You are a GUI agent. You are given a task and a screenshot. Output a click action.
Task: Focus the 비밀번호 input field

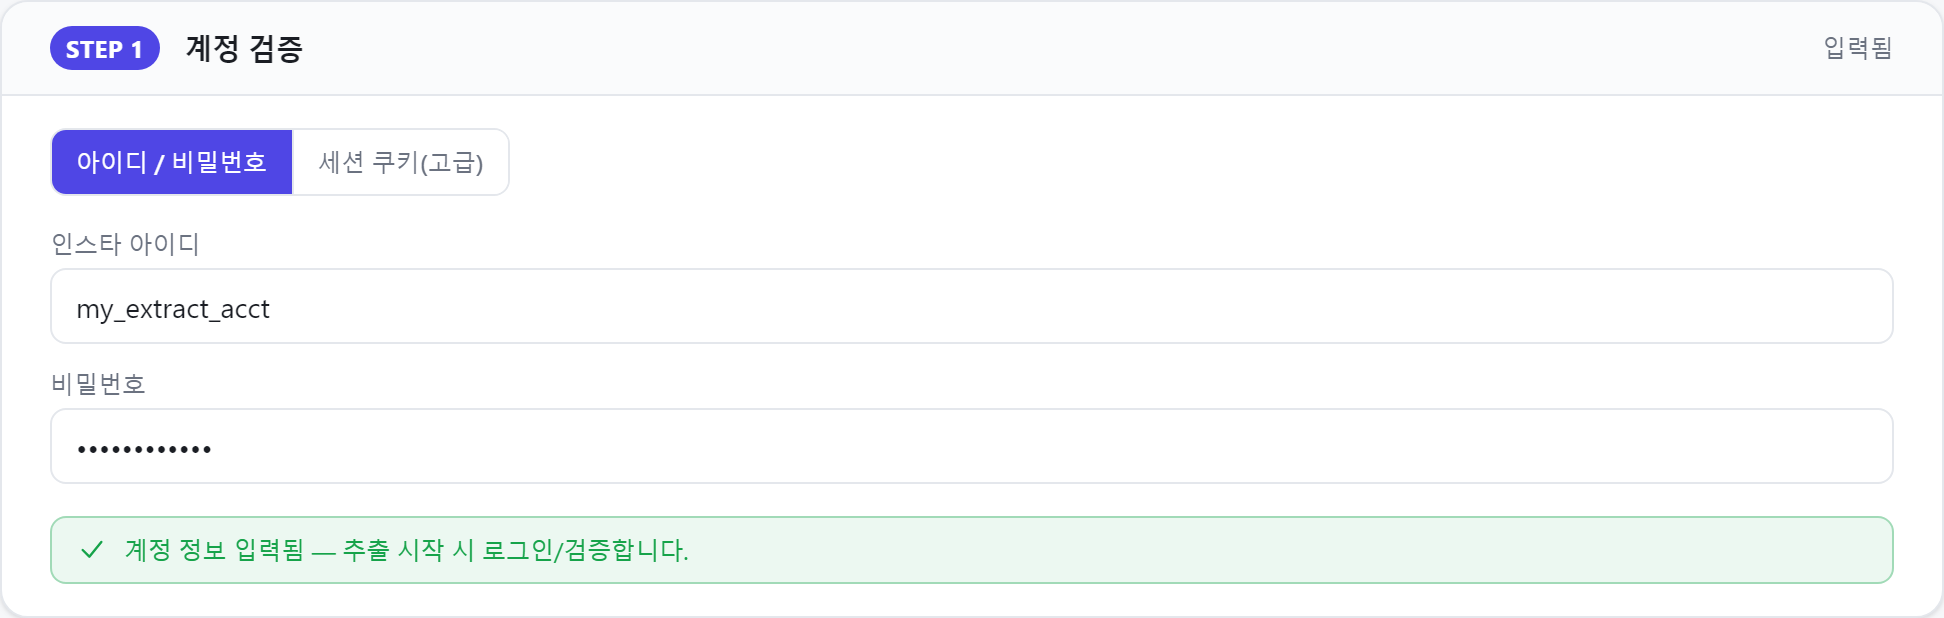coord(972,446)
